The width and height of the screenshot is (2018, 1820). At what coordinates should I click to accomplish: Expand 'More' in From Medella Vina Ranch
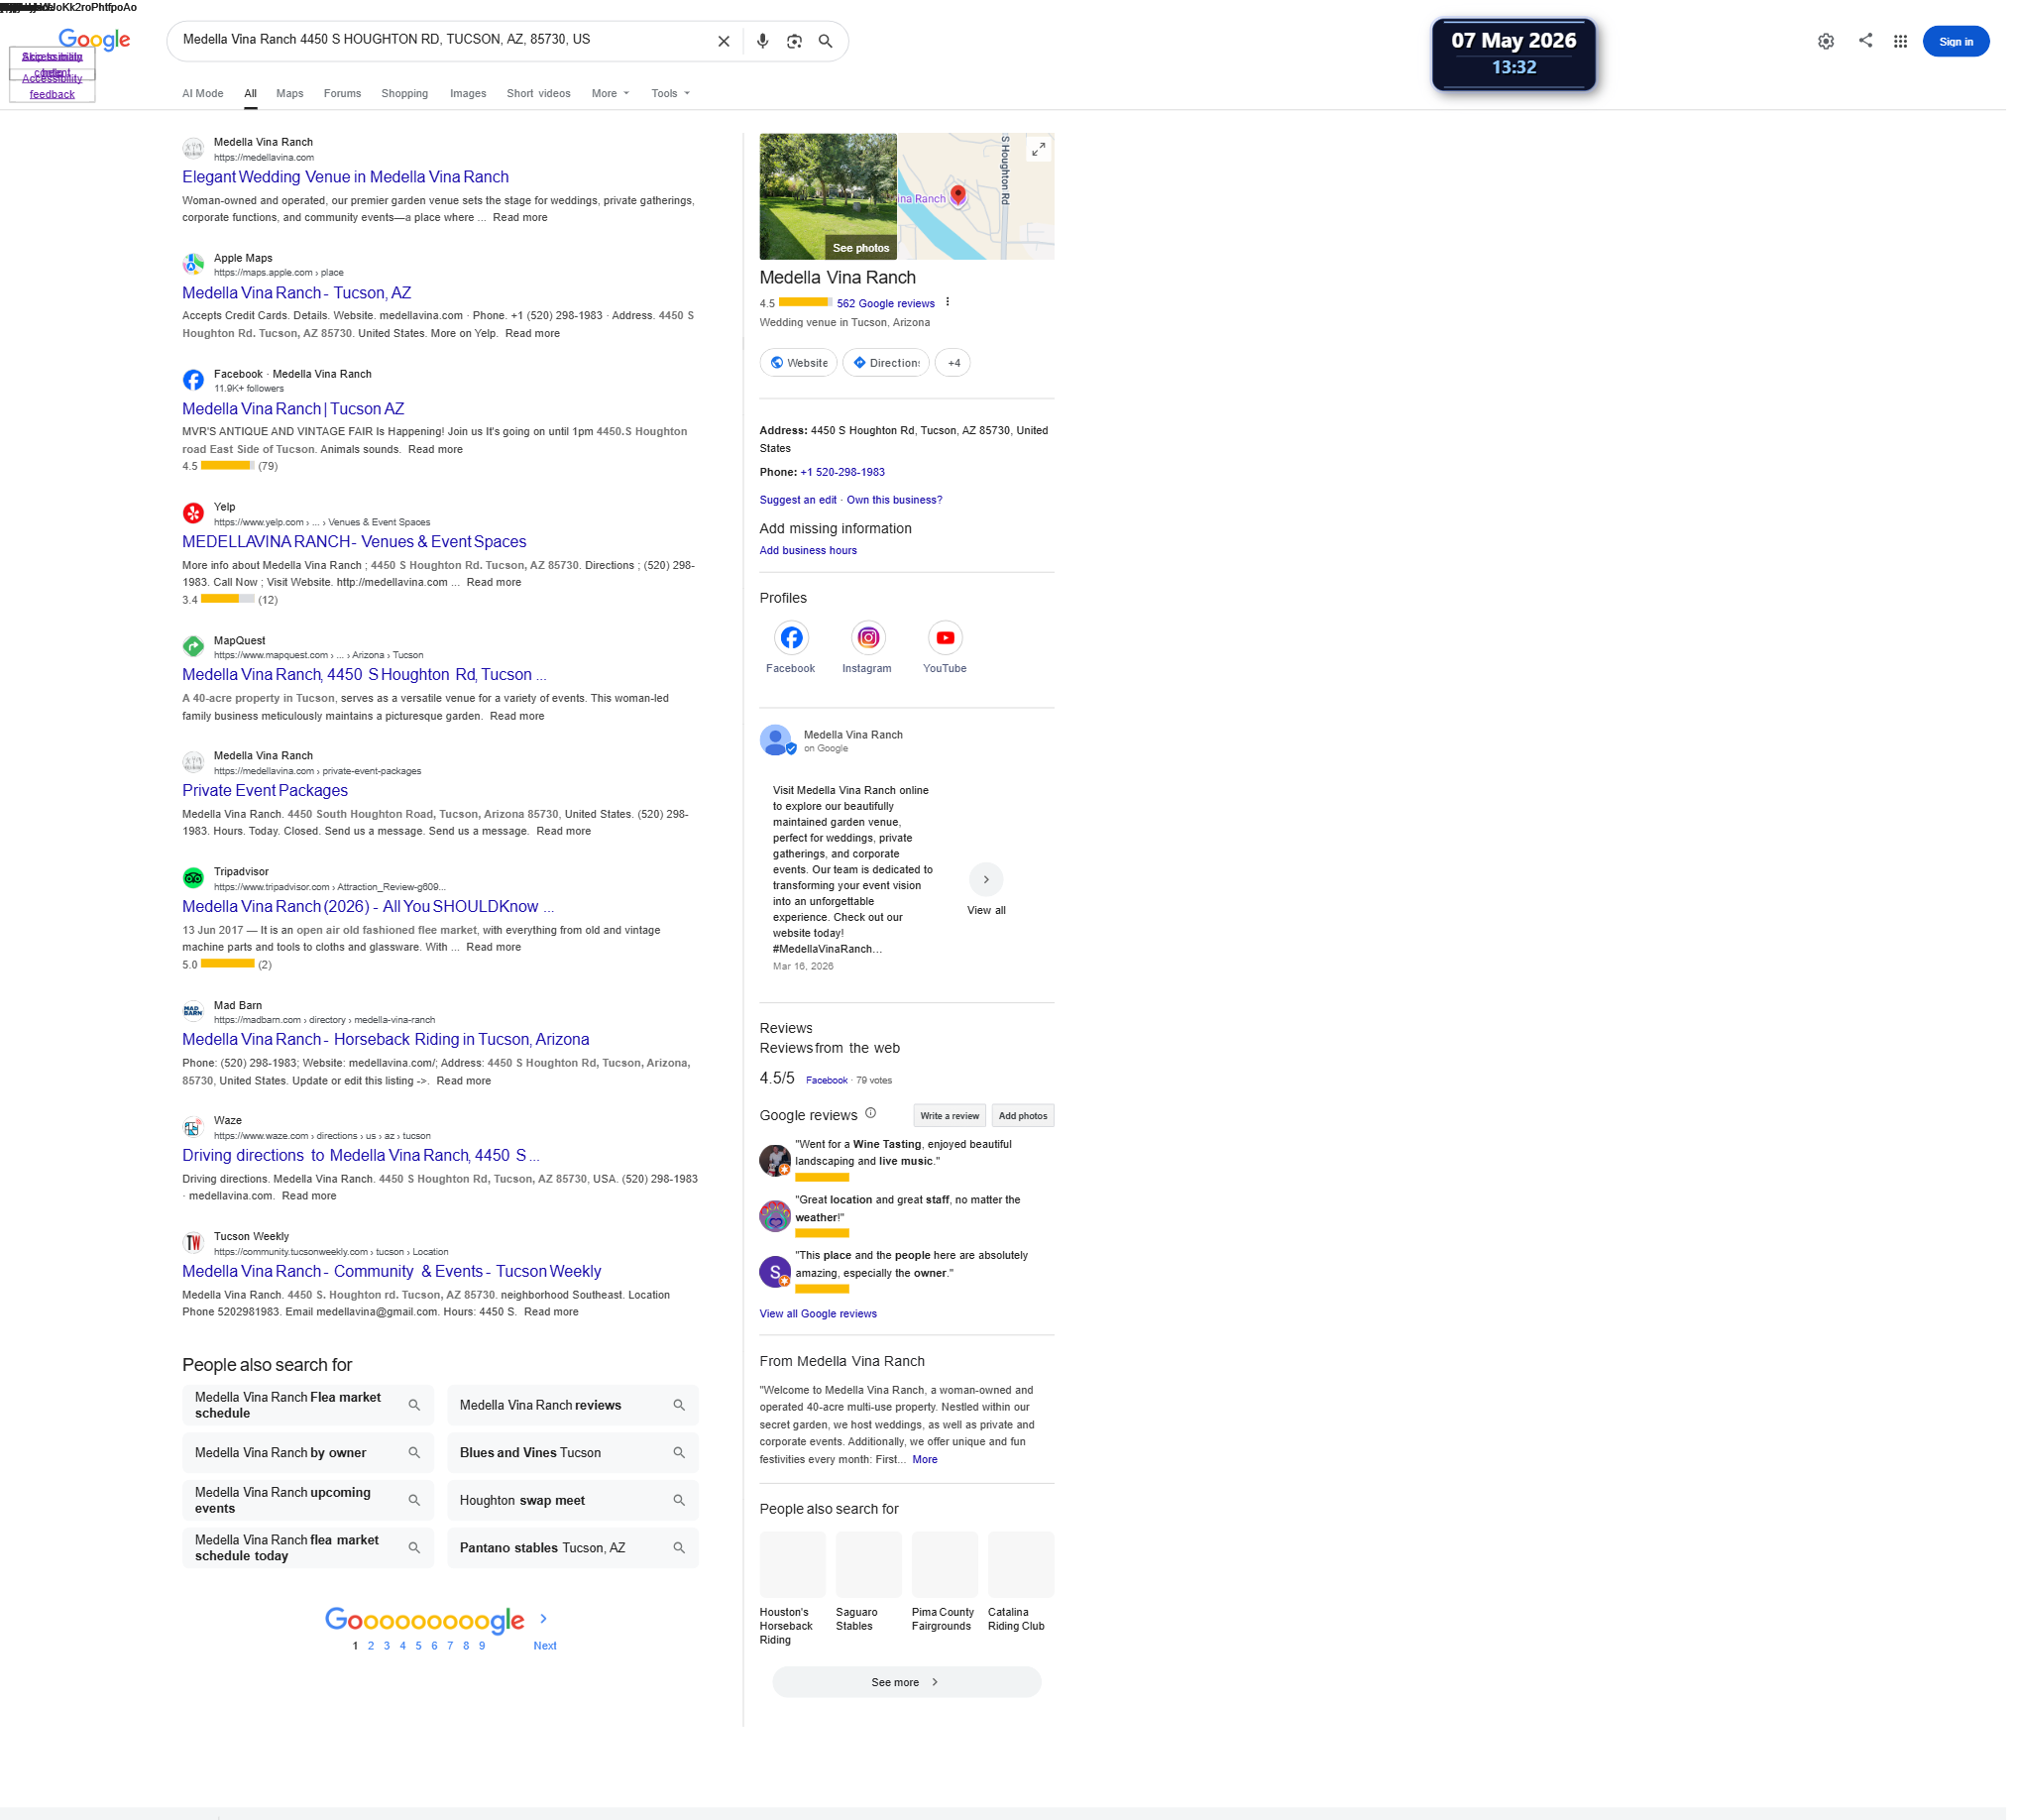(x=924, y=1459)
